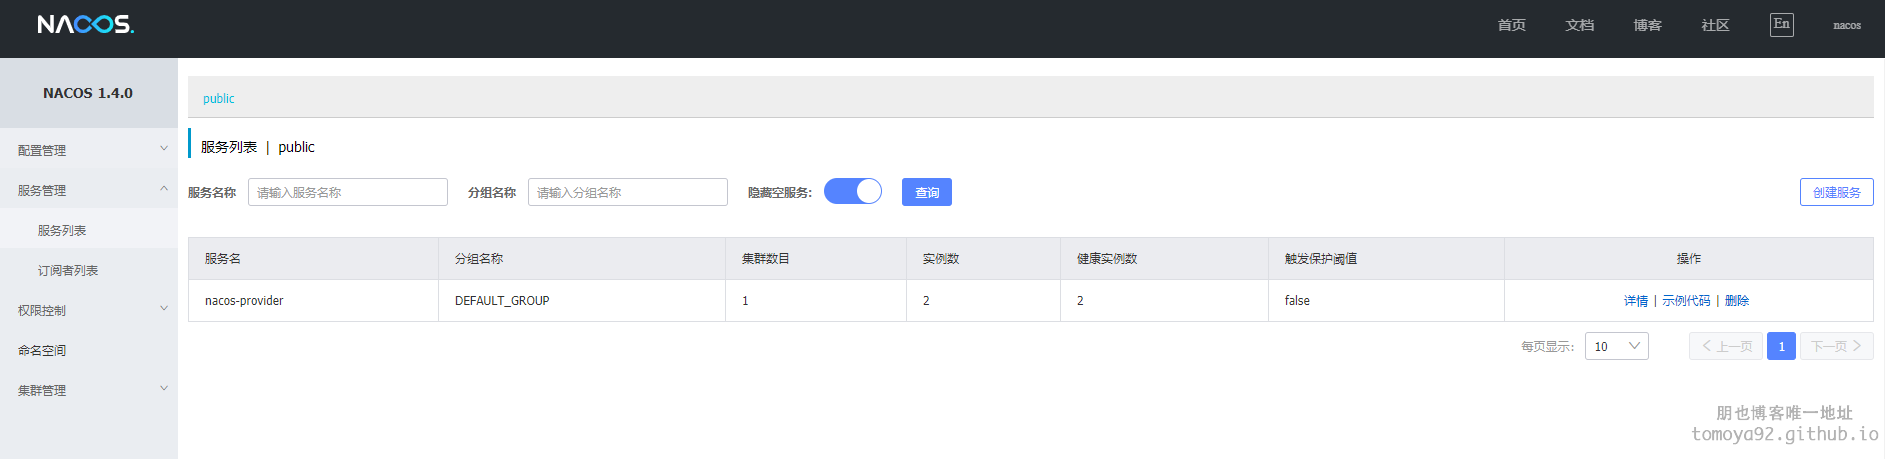Click the 集群数目 column header
The width and height of the screenshot is (1885, 459).
(x=816, y=258)
